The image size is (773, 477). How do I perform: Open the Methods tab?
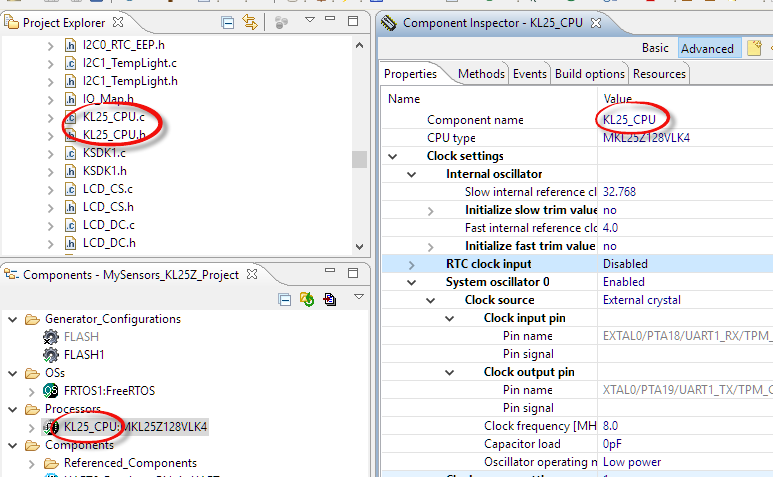pyautogui.click(x=481, y=74)
